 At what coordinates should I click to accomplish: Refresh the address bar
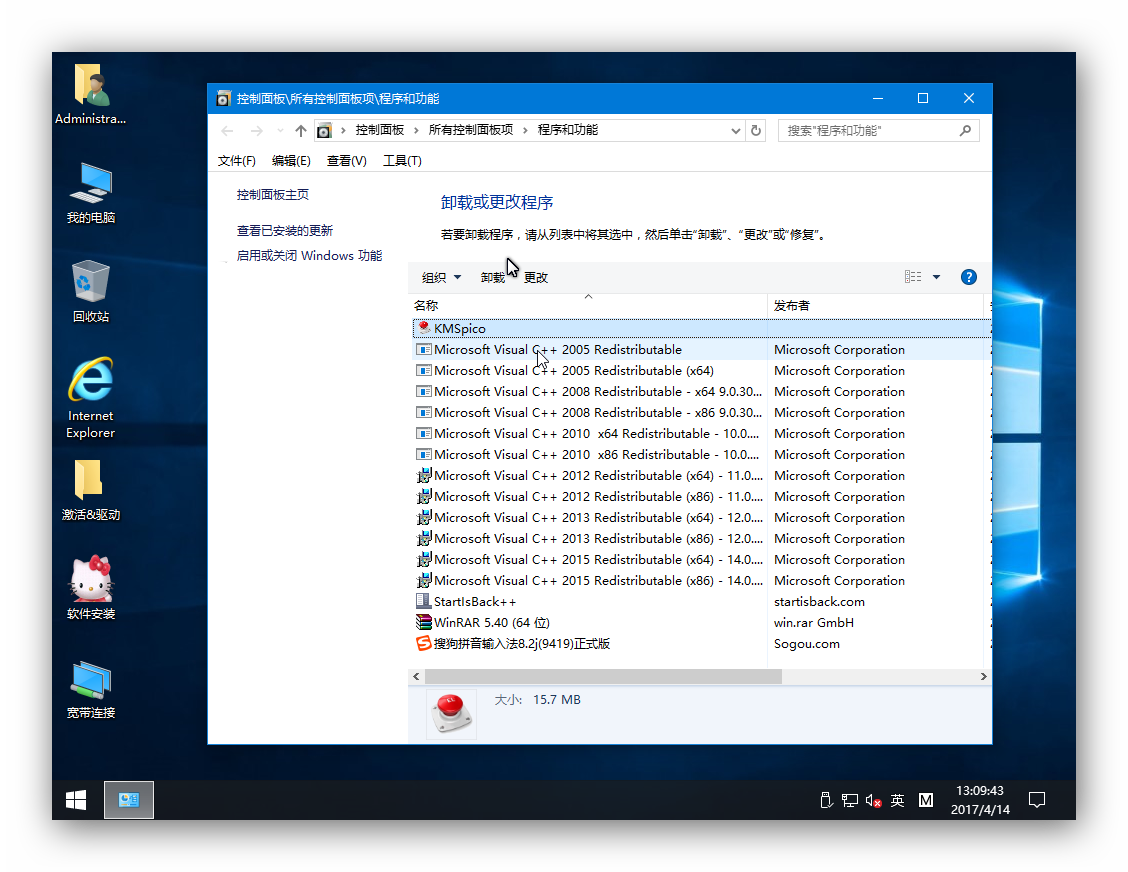pyautogui.click(x=756, y=130)
